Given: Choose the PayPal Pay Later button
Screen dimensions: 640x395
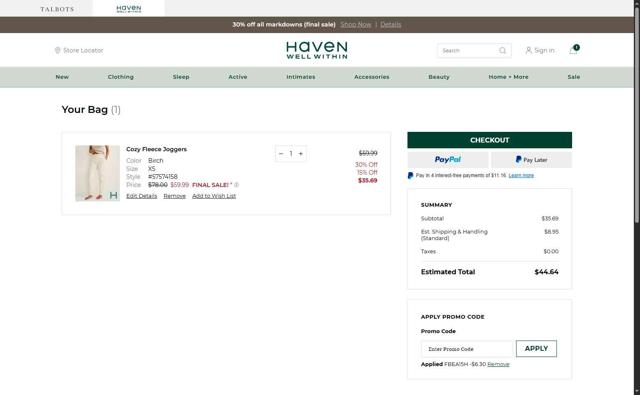Looking at the screenshot, I should pyautogui.click(x=531, y=160).
